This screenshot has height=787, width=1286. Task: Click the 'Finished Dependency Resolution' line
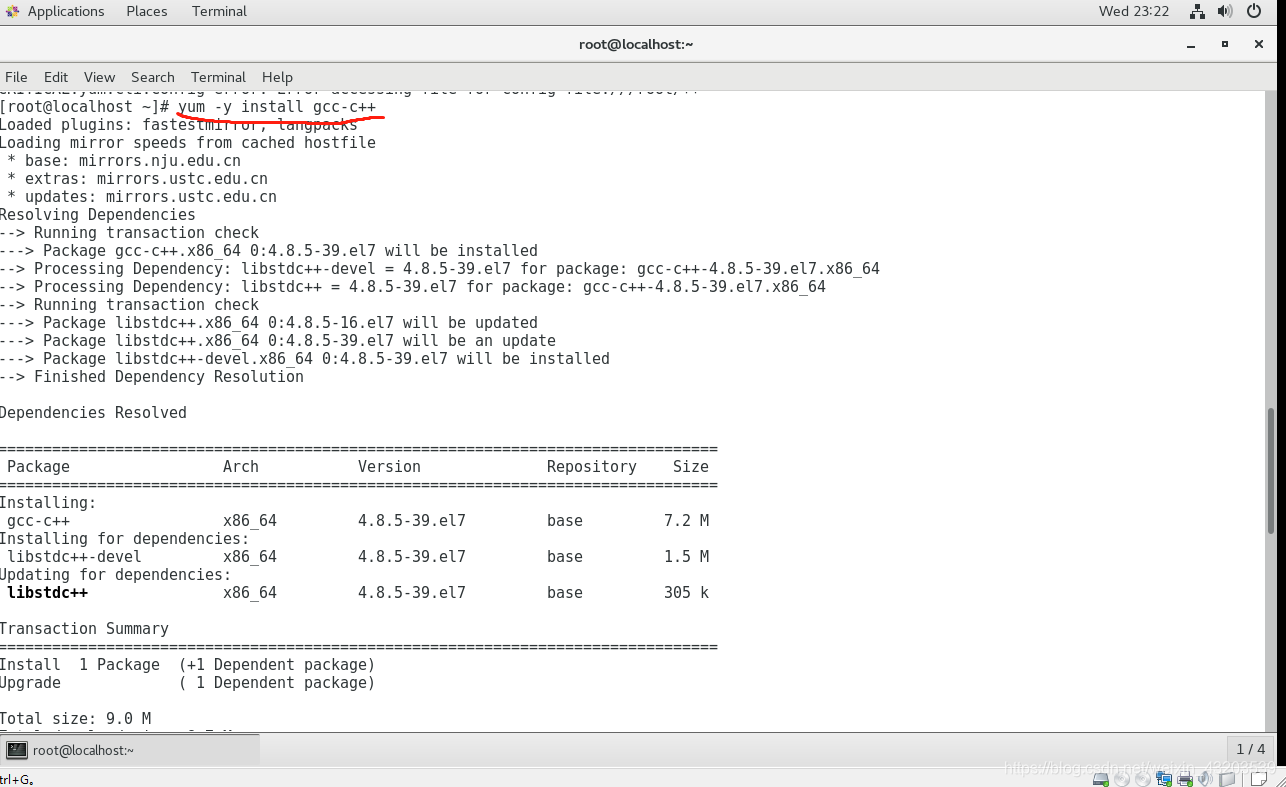[152, 376]
